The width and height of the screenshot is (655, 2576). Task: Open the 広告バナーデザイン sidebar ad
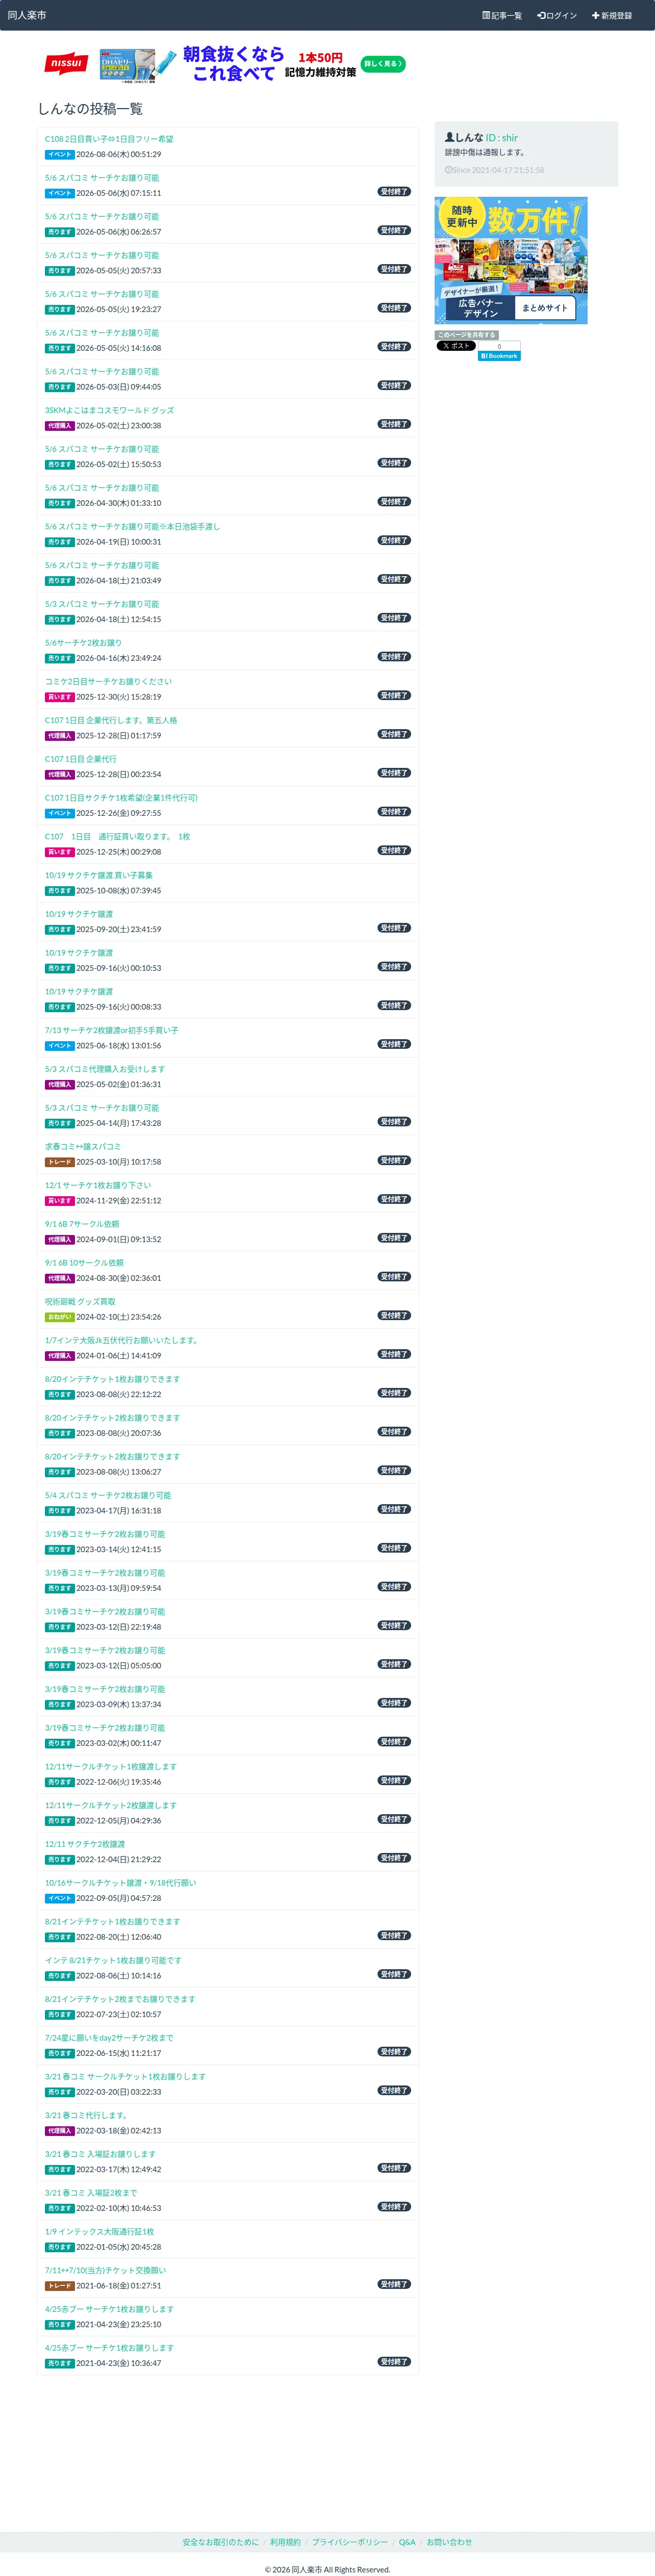click(511, 260)
